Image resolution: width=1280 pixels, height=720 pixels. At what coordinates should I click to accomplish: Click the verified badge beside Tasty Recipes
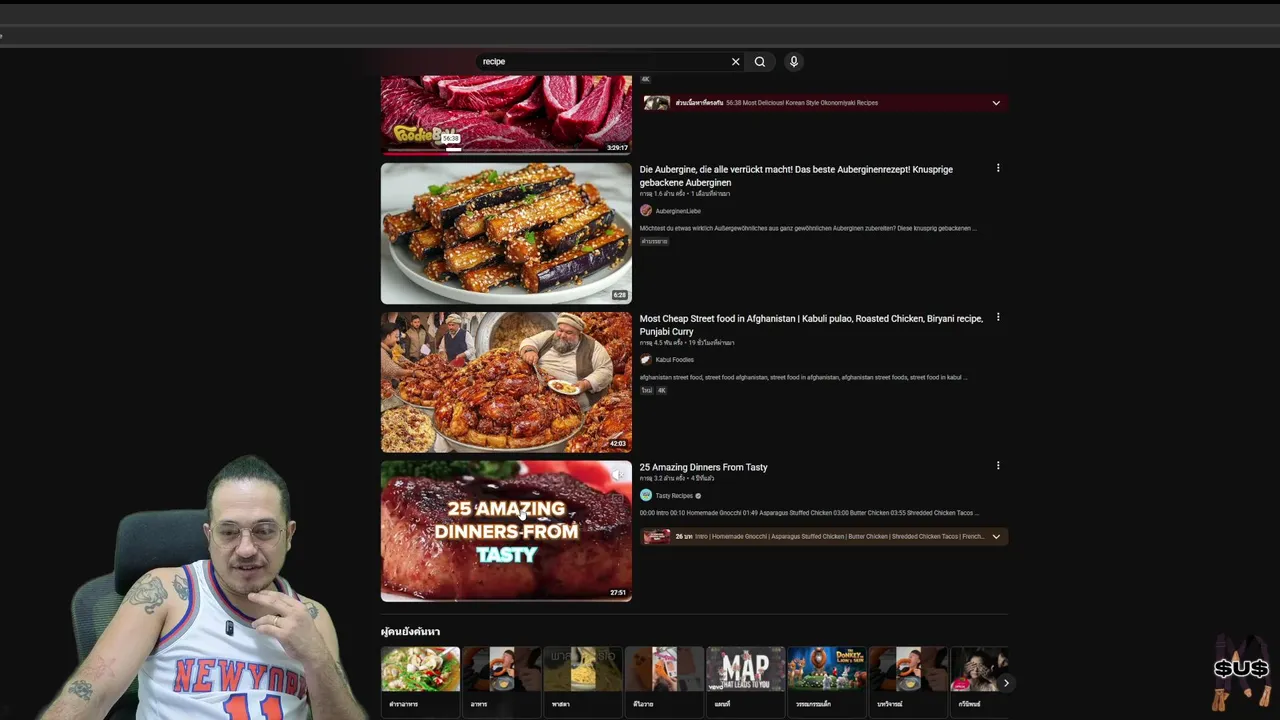698,496
